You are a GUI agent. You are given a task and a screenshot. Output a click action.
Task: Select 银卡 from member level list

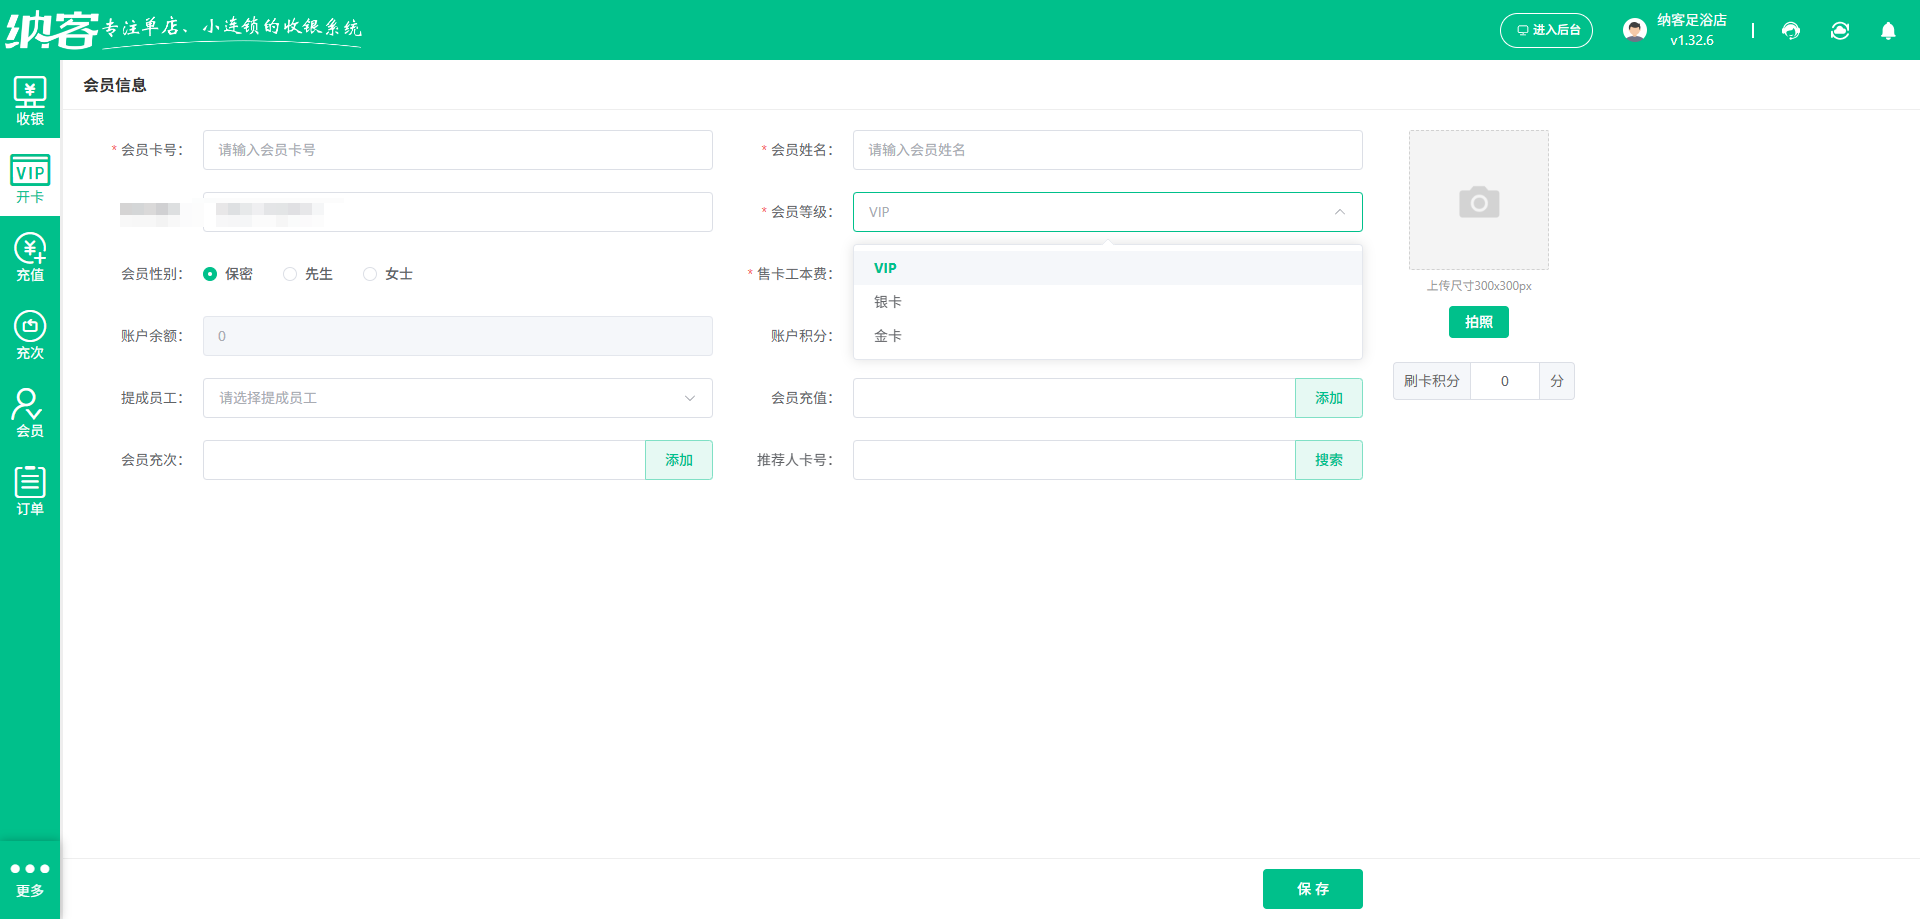pyautogui.click(x=889, y=301)
